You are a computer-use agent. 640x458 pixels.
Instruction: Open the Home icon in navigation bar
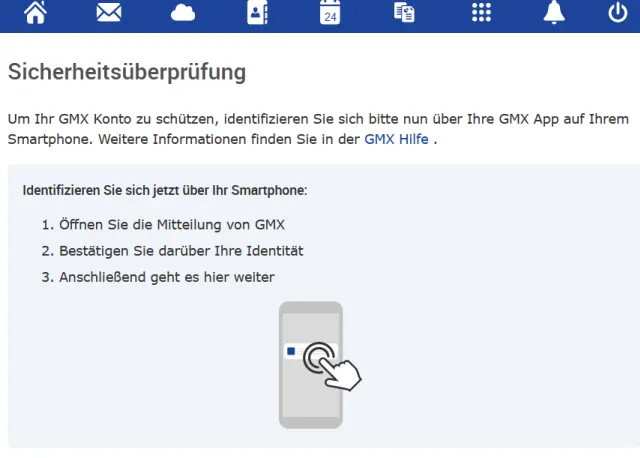pyautogui.click(x=36, y=12)
